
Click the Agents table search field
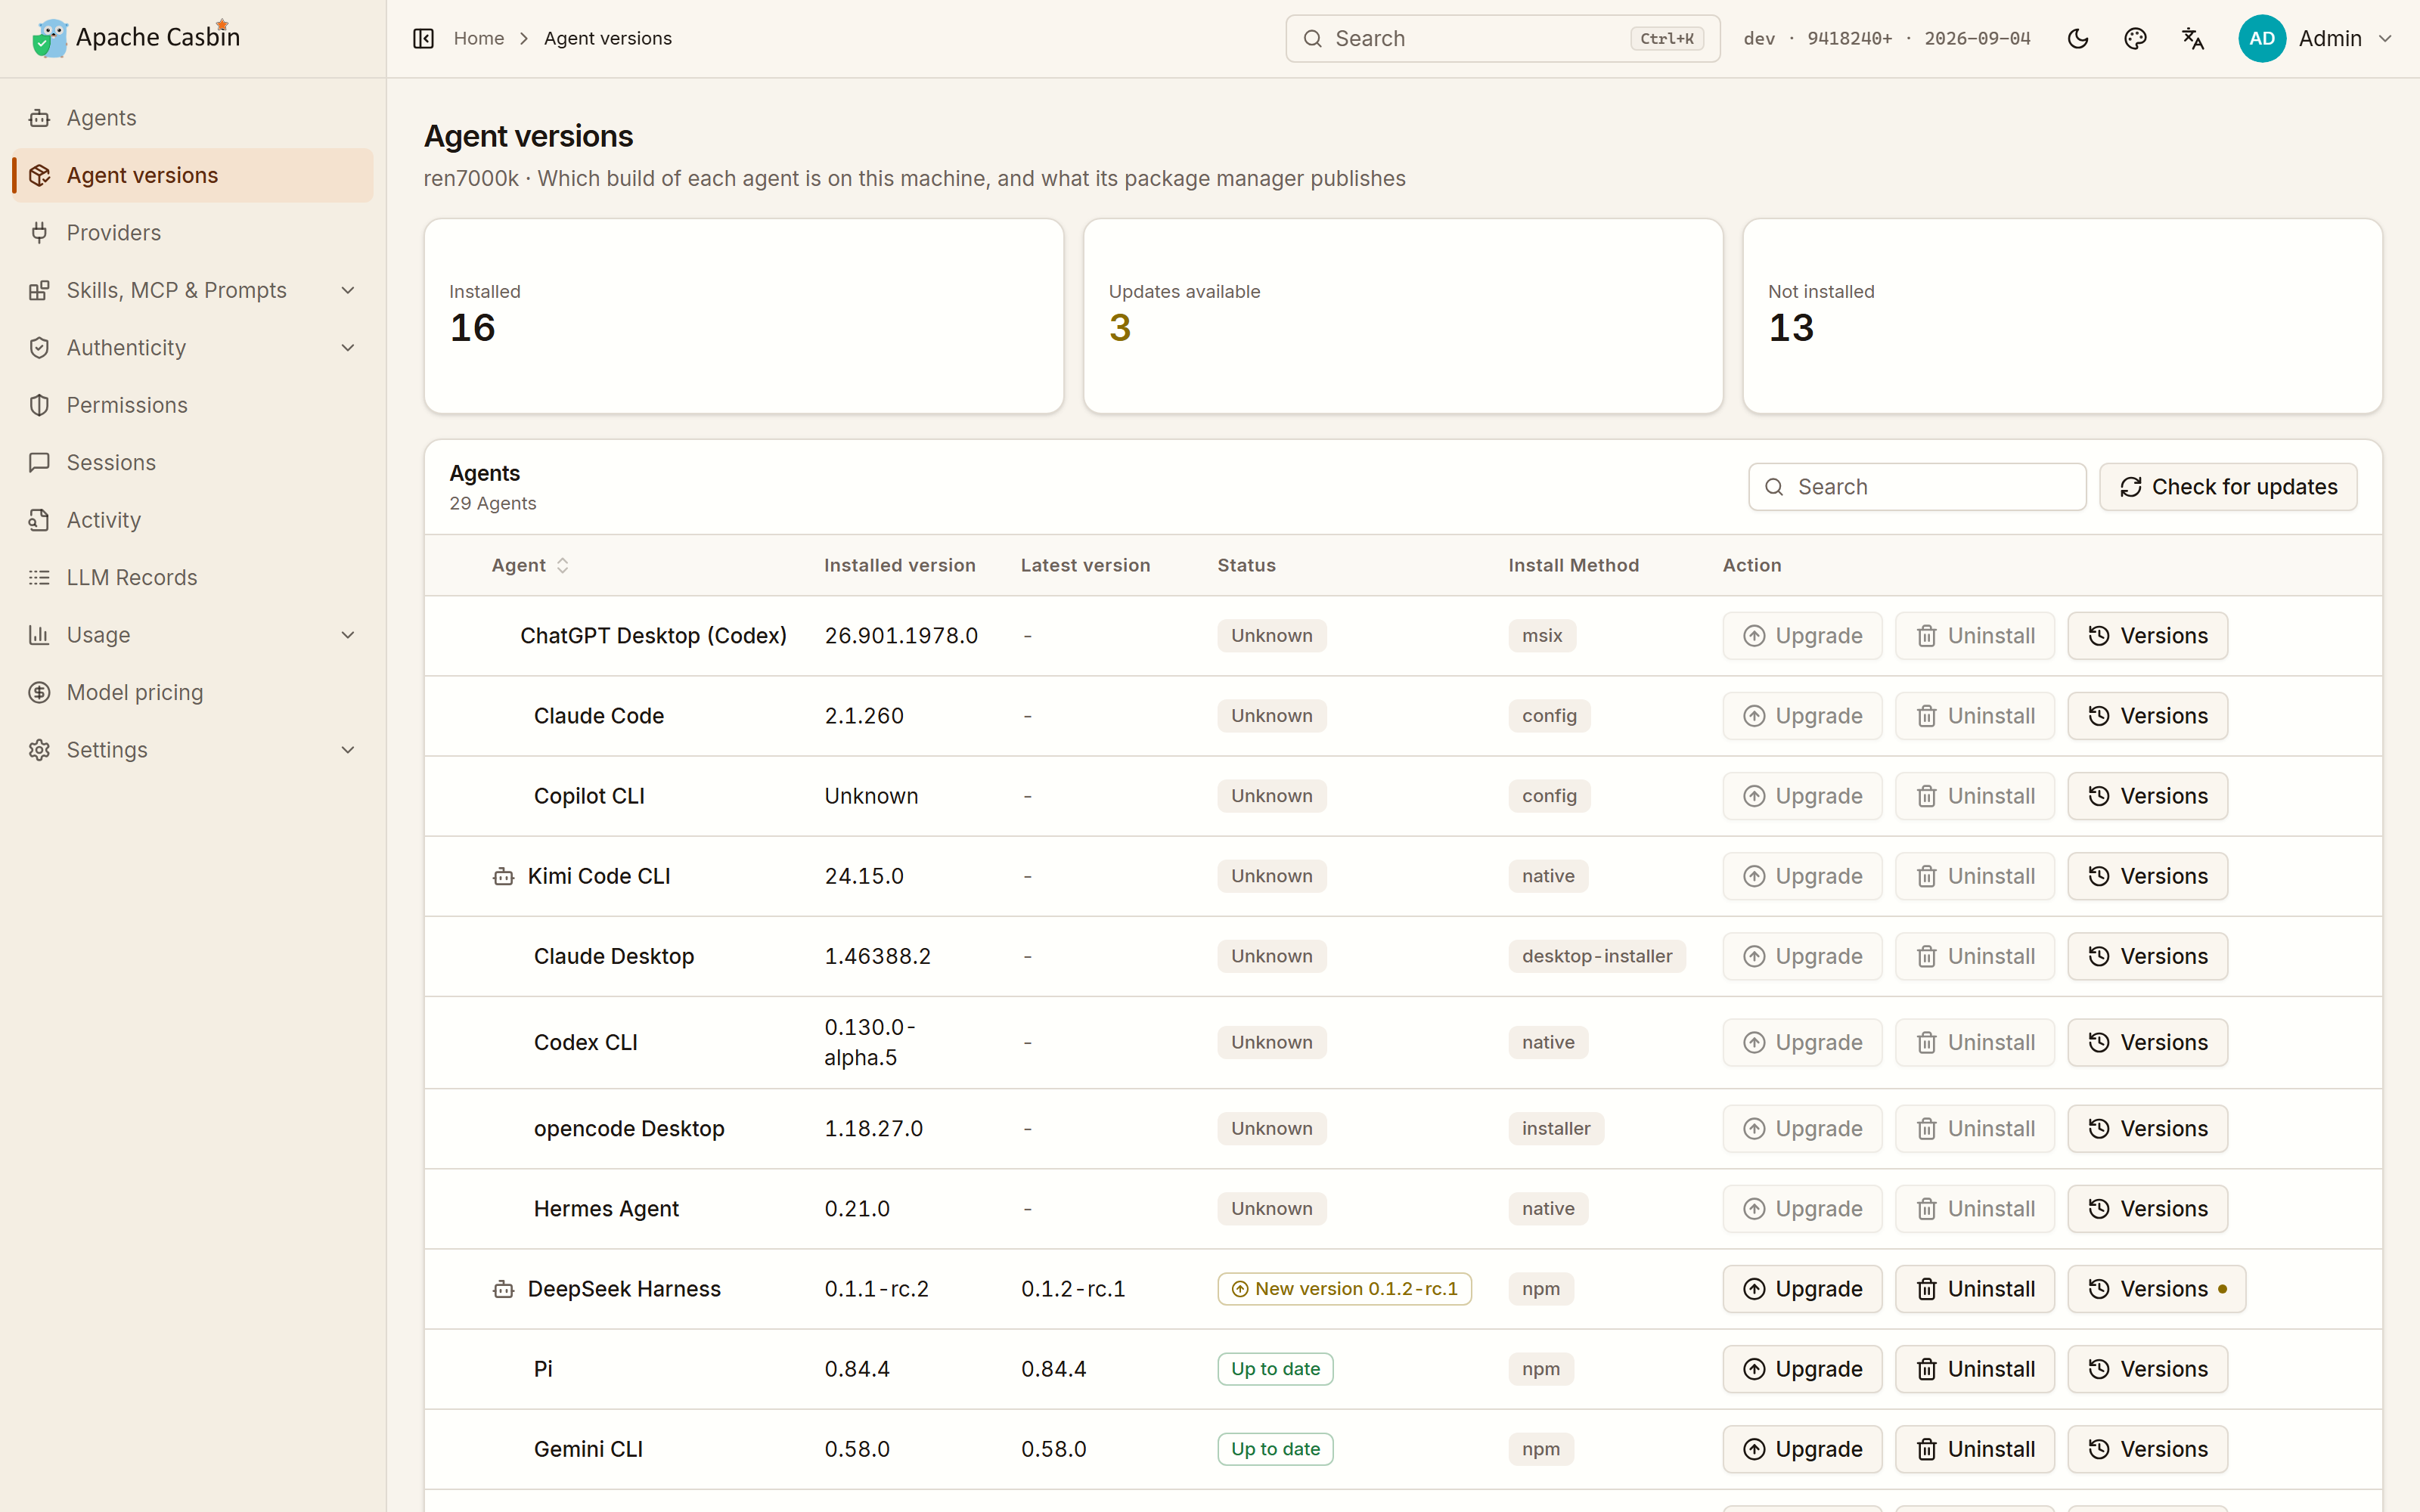[1917, 487]
